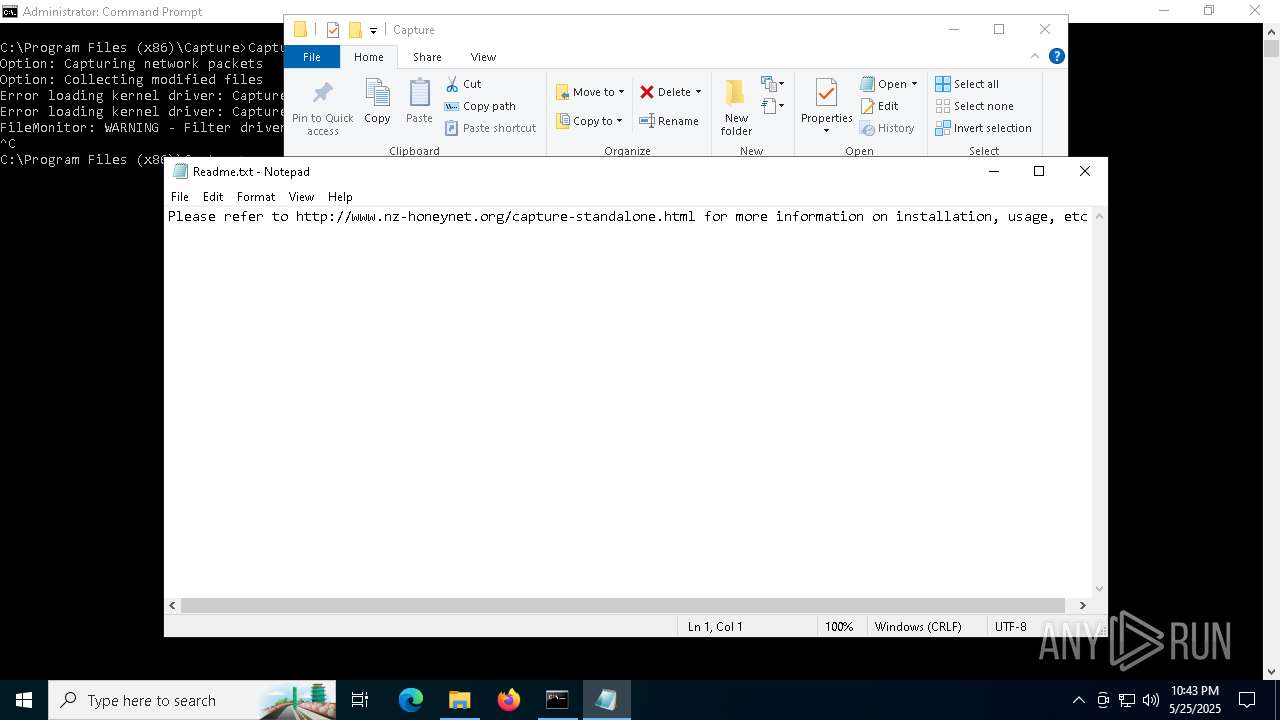Maximize the Notepad window

(1039, 171)
